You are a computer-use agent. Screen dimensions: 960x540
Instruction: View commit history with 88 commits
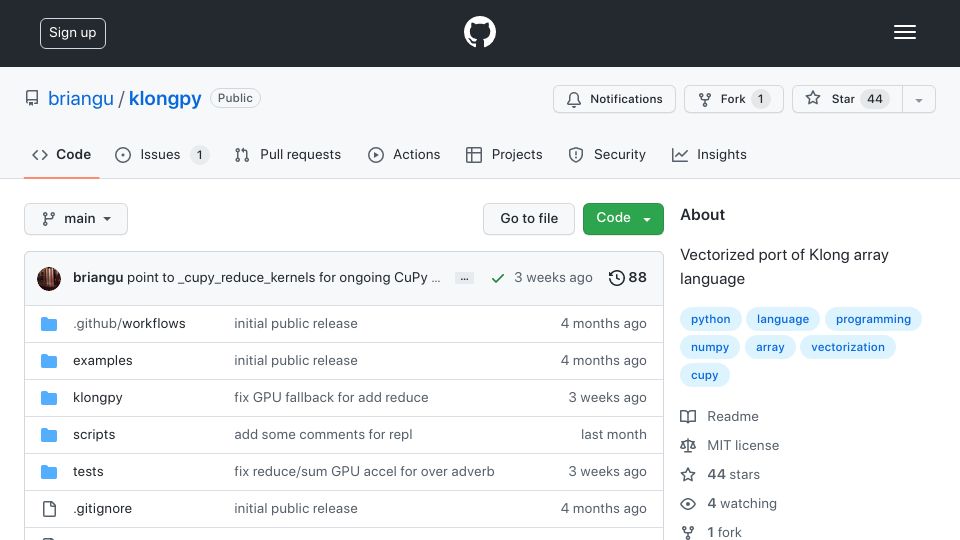click(x=628, y=278)
